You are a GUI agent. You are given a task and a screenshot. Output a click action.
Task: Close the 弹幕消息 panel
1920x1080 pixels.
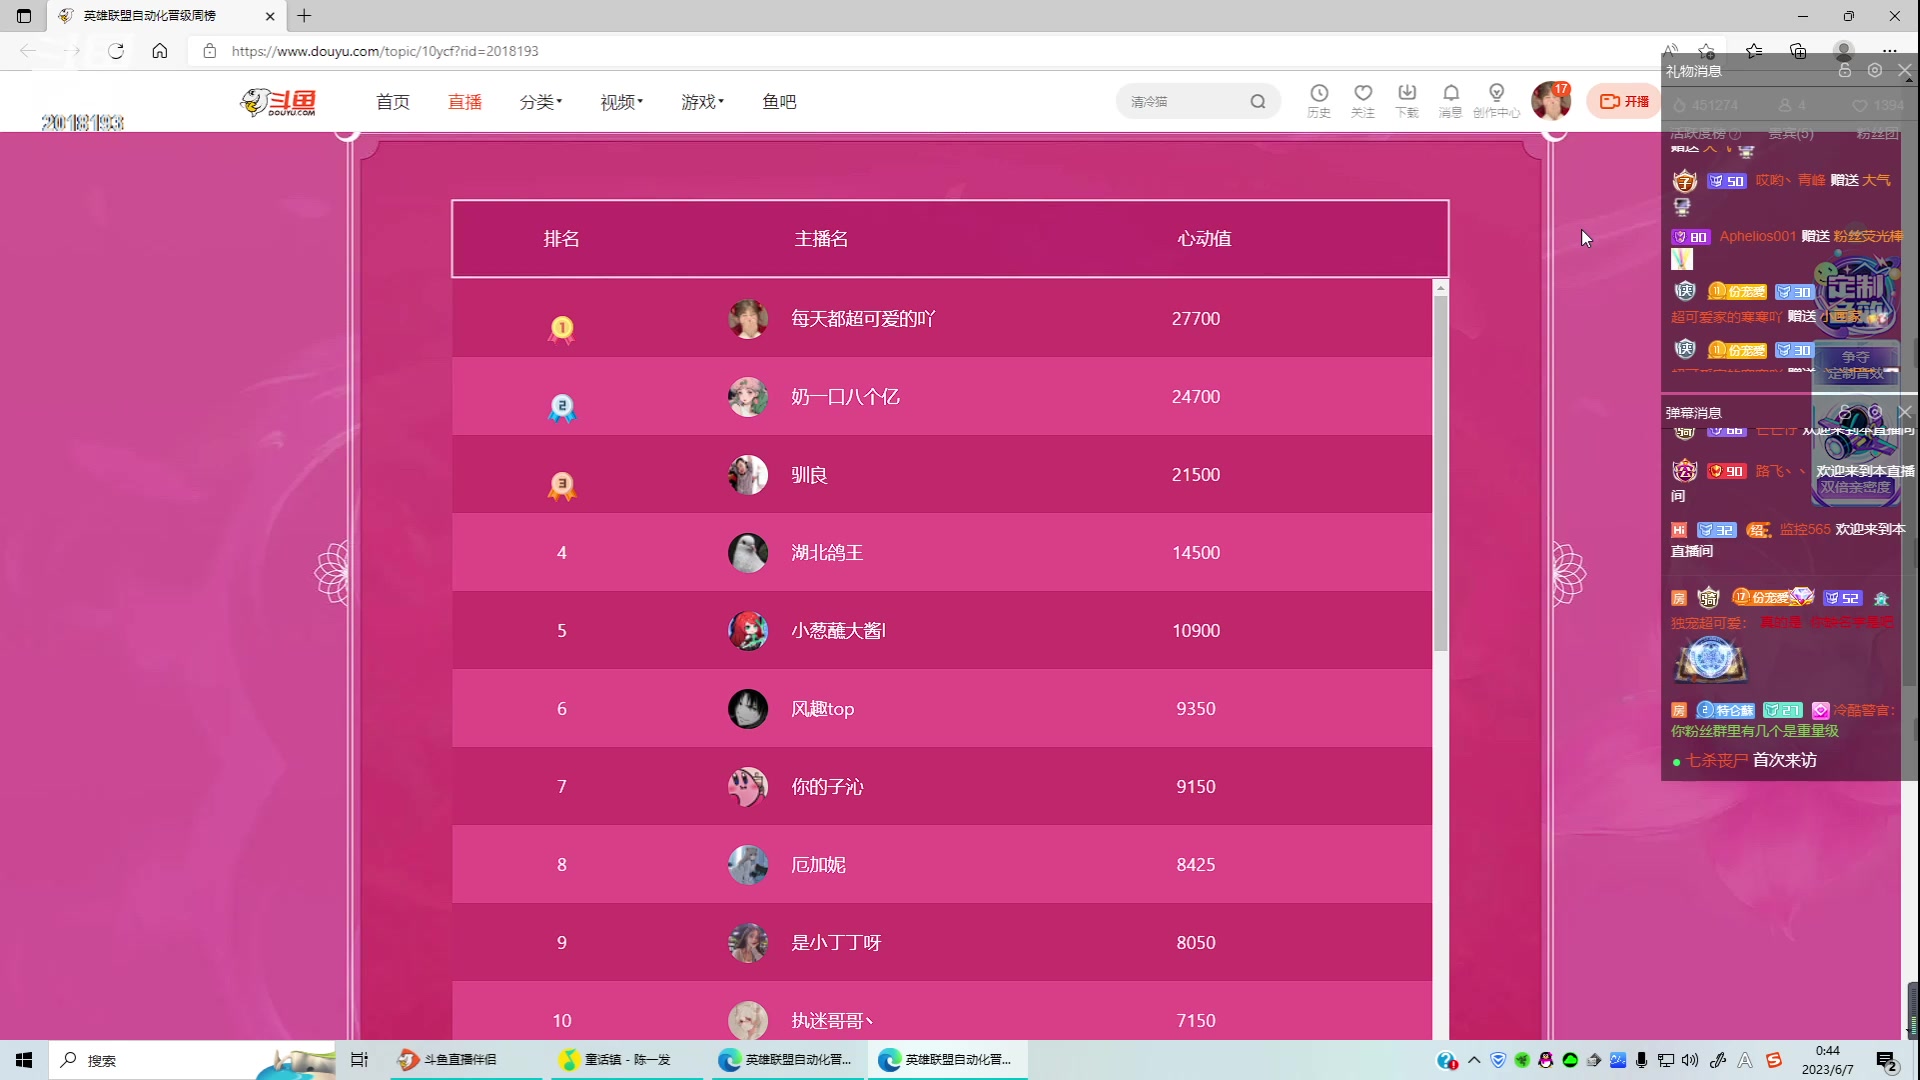tap(1905, 412)
